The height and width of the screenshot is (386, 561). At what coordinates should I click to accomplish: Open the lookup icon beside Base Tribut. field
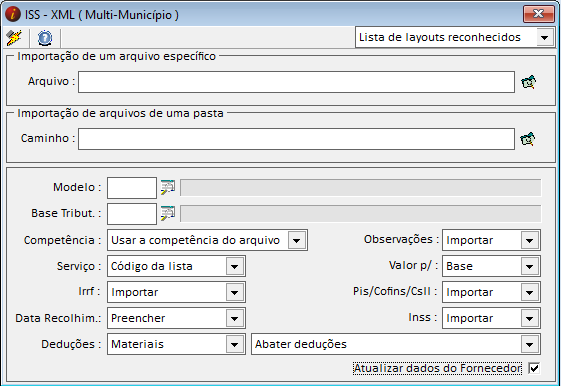tap(168, 213)
